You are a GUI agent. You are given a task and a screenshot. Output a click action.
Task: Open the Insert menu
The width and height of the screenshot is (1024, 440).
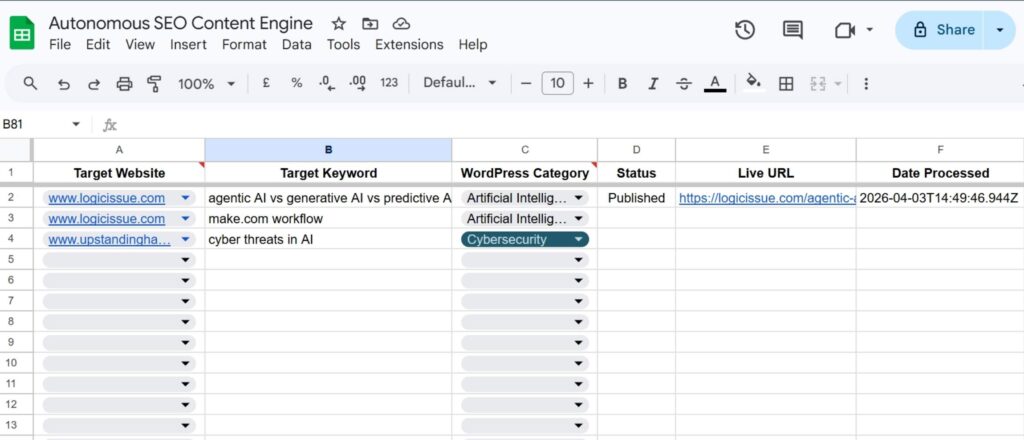(x=188, y=44)
